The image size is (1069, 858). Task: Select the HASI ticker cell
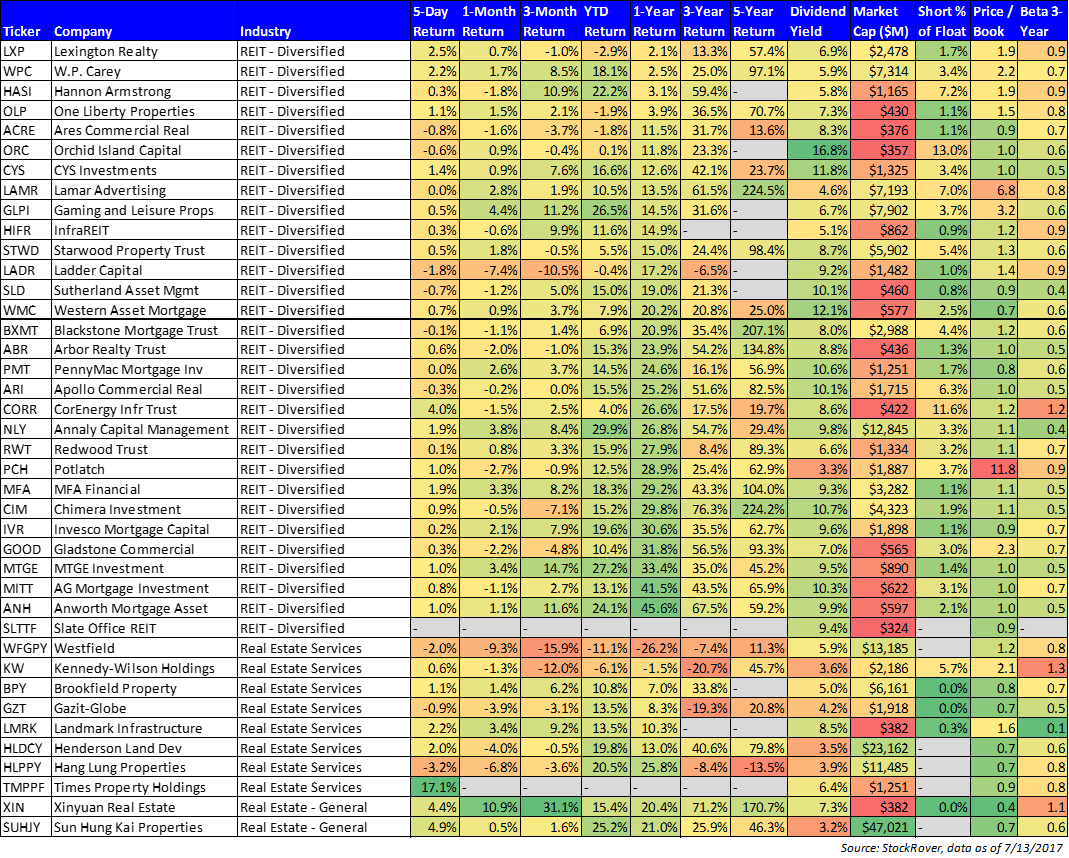coord(26,91)
